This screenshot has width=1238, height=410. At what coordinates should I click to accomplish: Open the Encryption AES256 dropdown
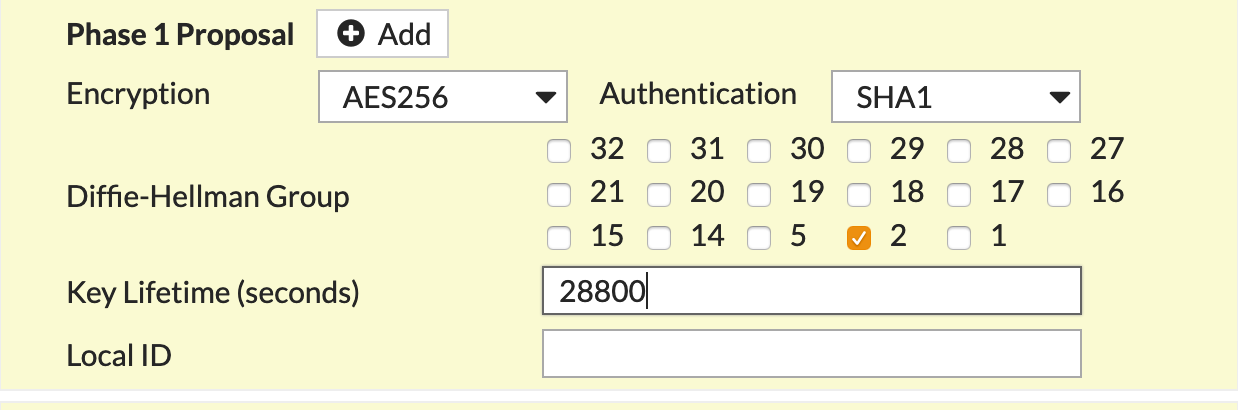click(x=443, y=97)
